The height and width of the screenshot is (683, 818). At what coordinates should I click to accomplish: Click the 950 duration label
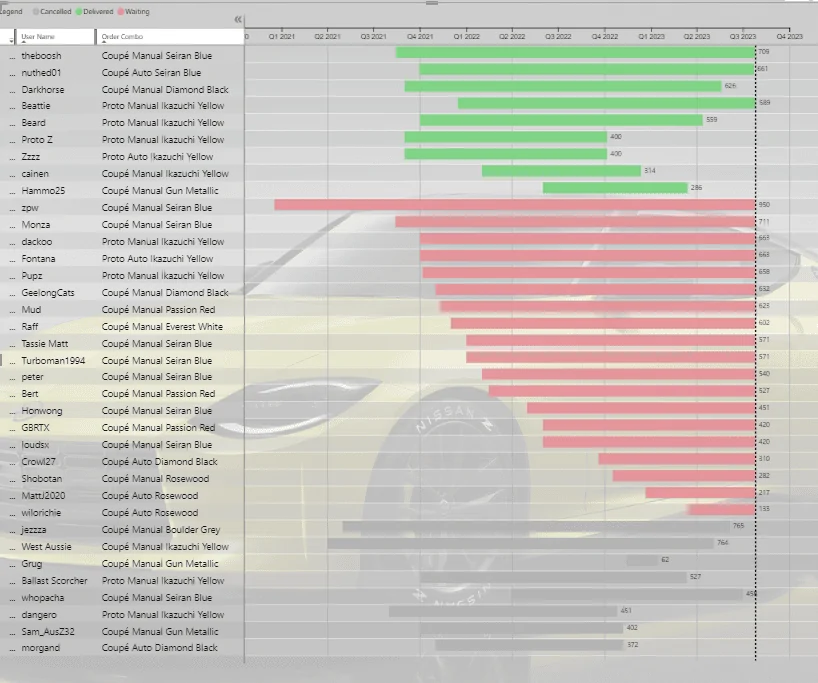click(x=764, y=205)
